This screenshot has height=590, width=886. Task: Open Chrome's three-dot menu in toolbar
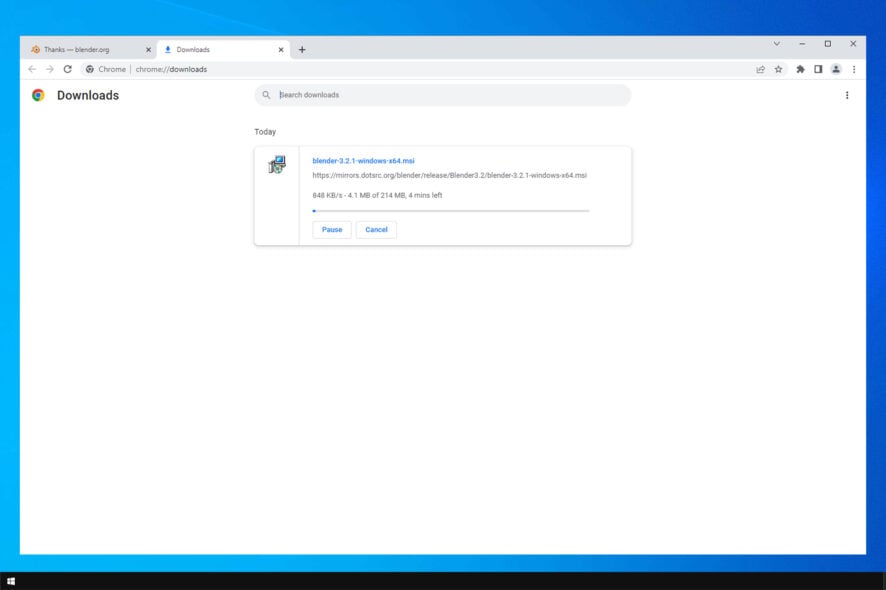[854, 69]
